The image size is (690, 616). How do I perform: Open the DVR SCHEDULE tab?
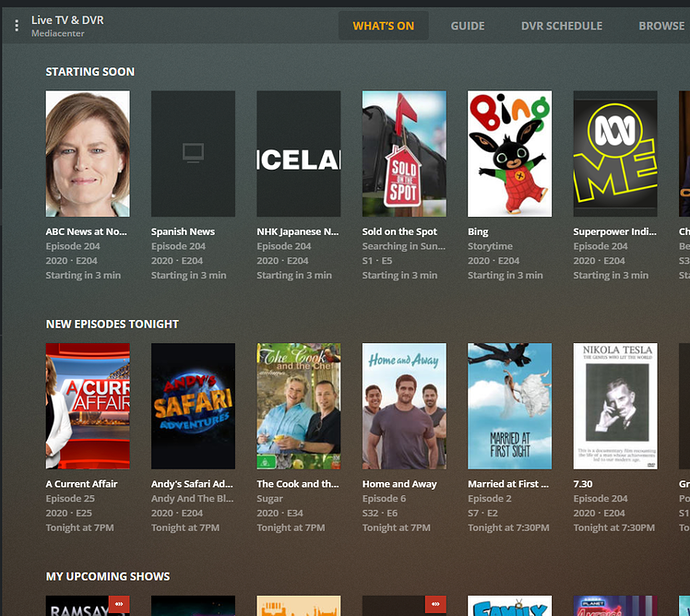562,26
